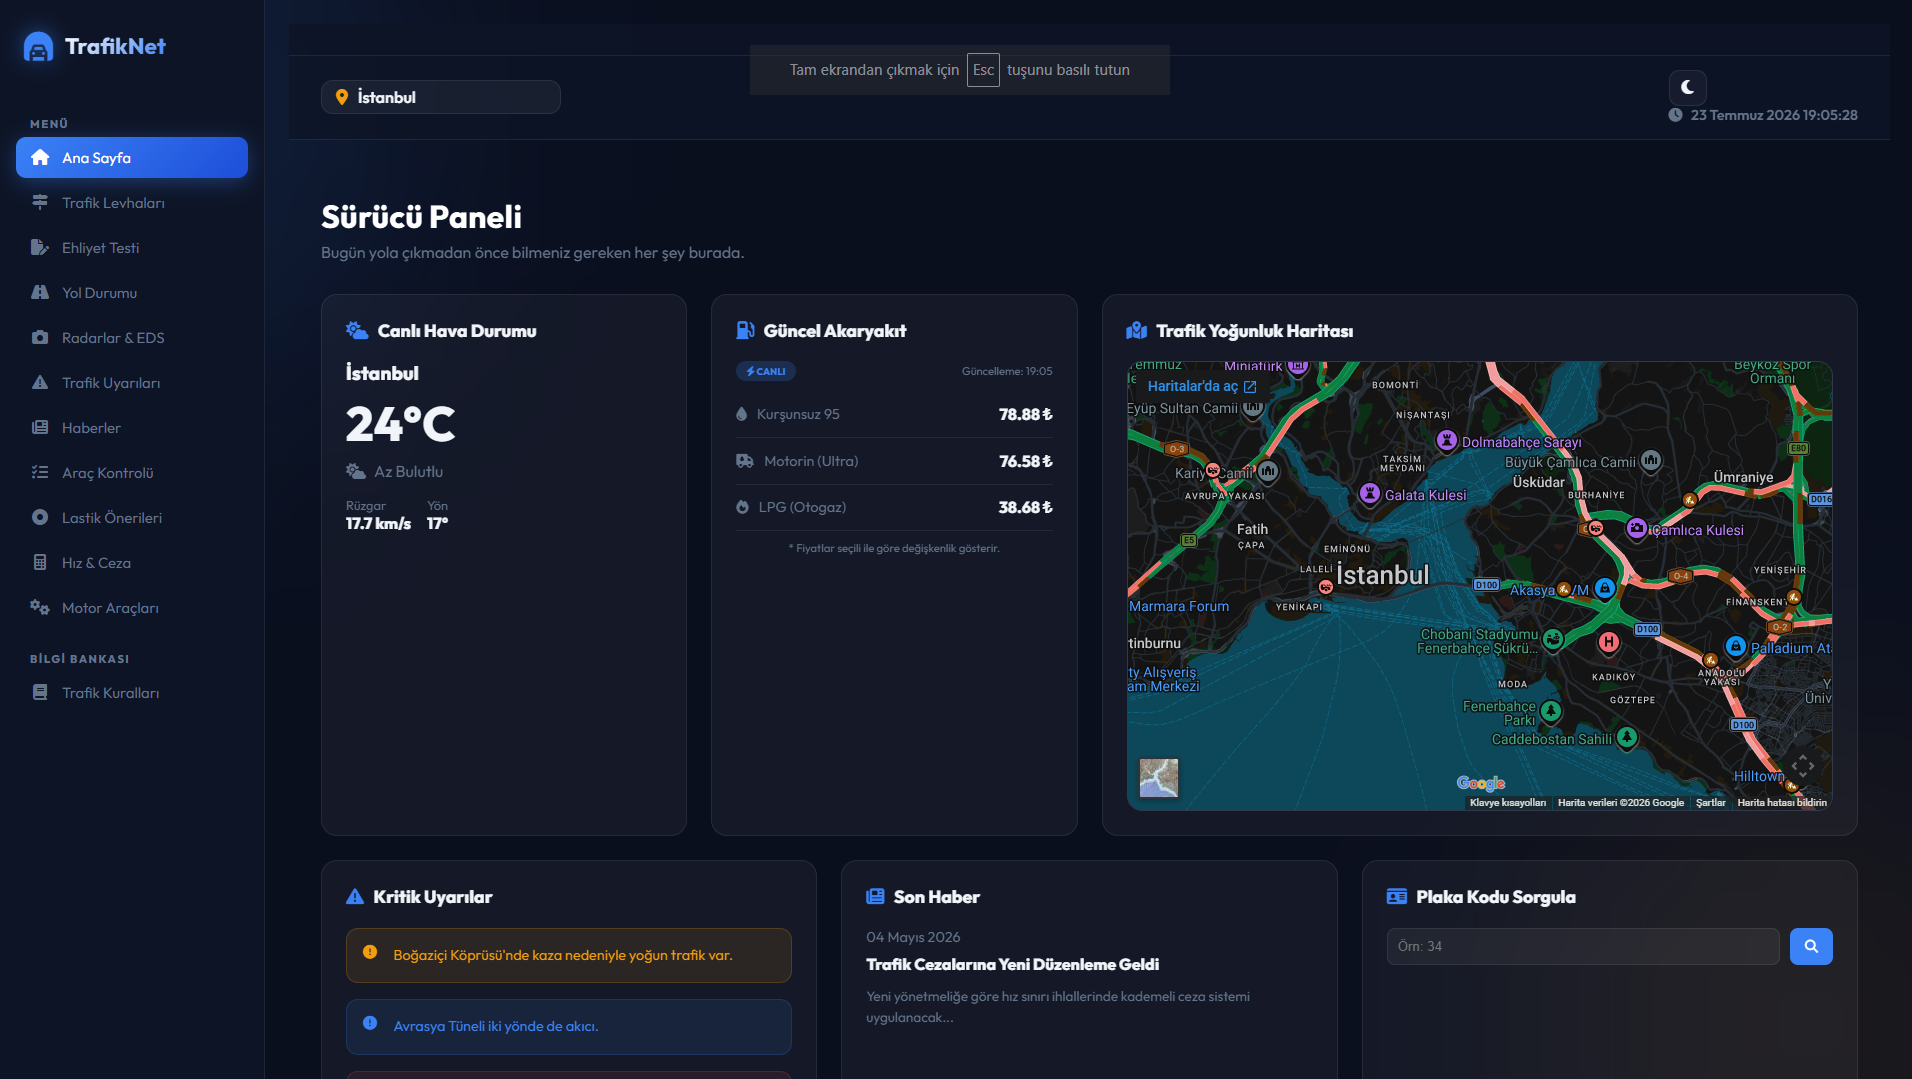Click the hospital H marker on map

click(x=1608, y=642)
